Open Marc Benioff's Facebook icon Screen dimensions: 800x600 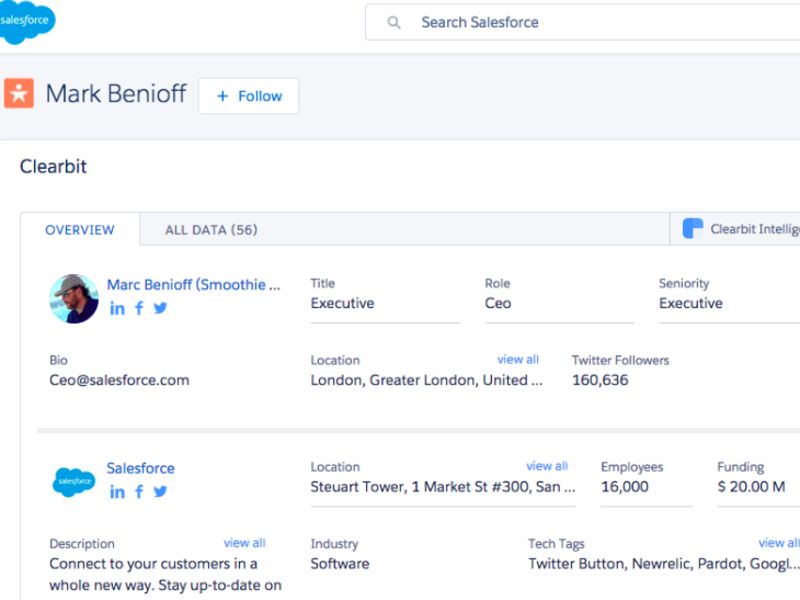click(x=139, y=308)
